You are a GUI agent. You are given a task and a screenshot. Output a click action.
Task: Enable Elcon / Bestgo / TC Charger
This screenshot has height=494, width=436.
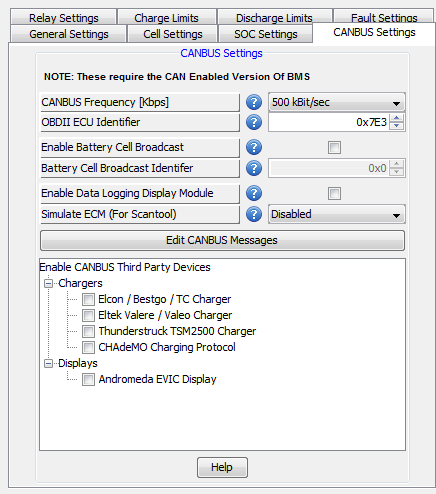coord(88,299)
